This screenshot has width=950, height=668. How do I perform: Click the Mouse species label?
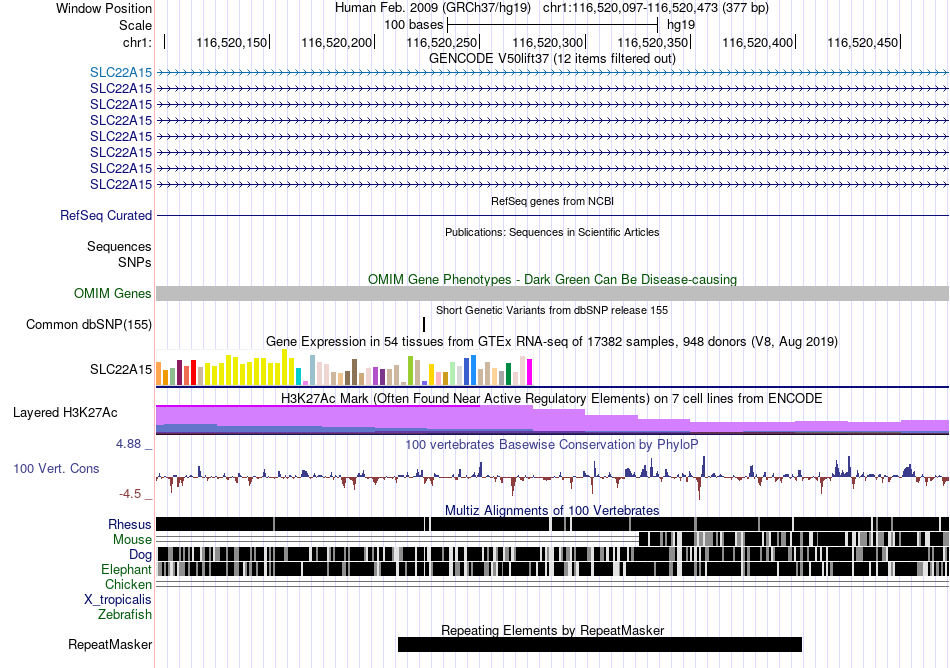132,540
